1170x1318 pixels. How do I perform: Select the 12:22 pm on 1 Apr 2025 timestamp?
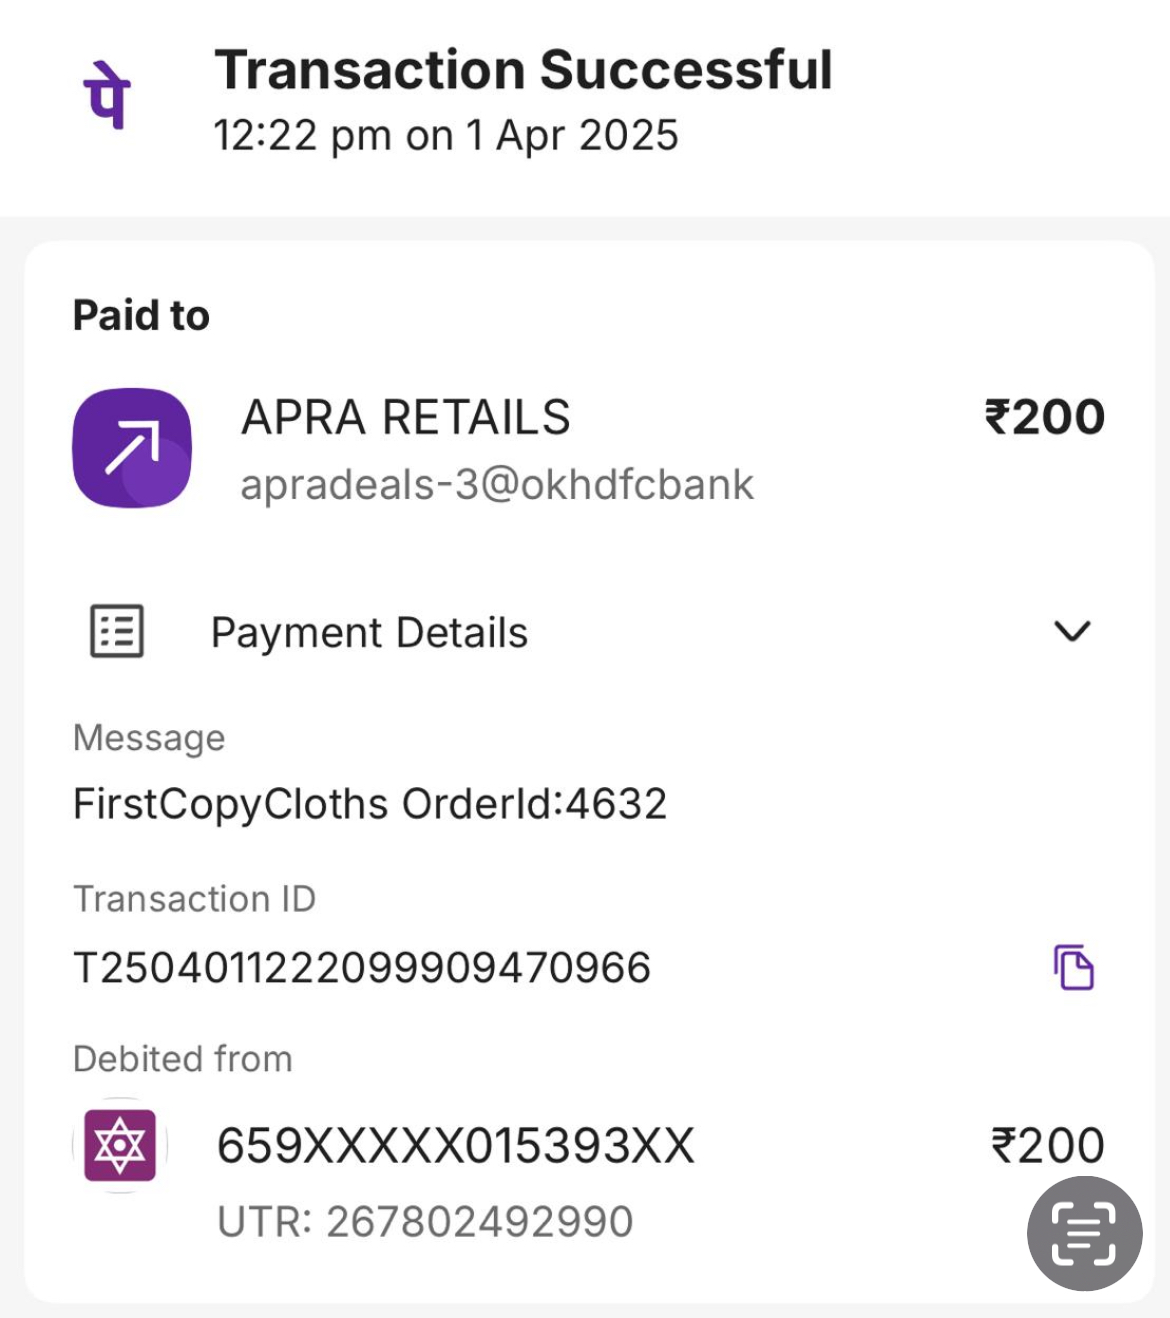coord(446,135)
